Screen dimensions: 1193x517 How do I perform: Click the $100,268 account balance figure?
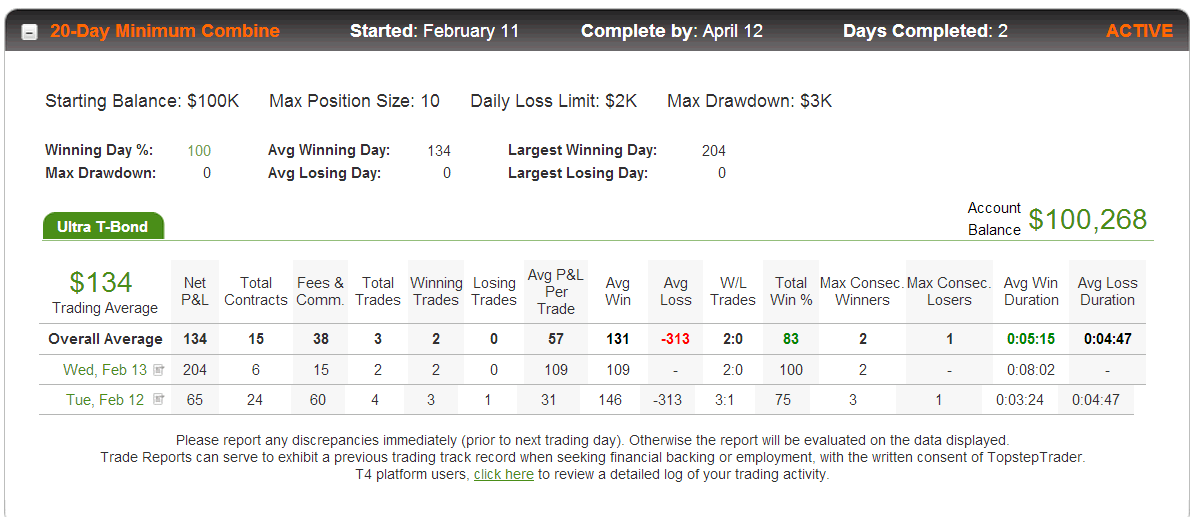pyautogui.click(x=1087, y=219)
